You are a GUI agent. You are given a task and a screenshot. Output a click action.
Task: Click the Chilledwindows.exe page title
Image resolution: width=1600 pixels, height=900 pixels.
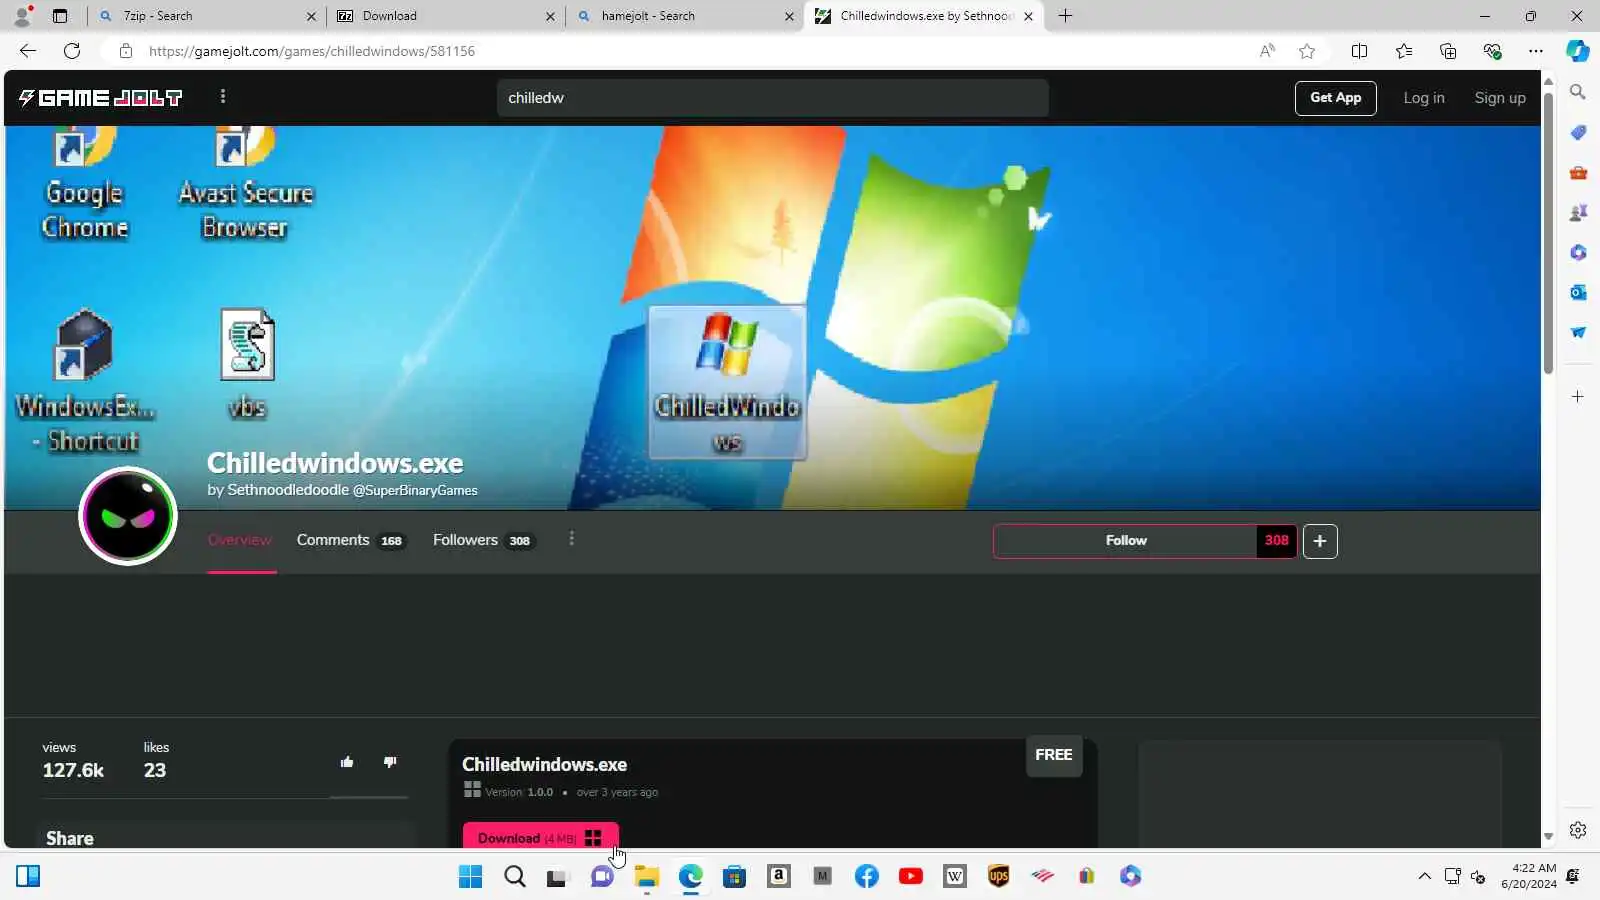pos(335,463)
